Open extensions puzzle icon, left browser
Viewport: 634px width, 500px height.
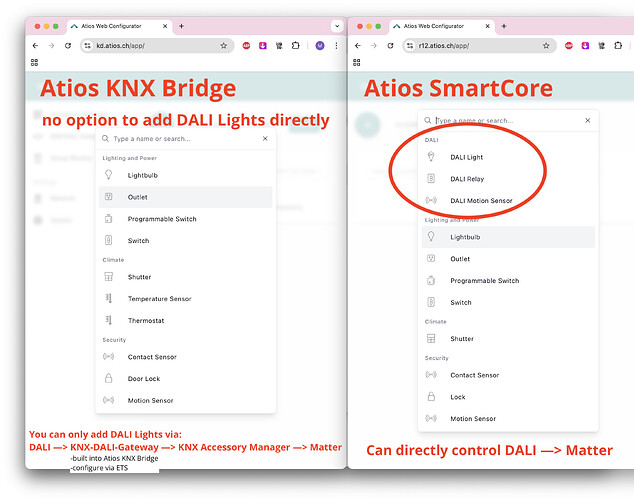[x=296, y=46]
